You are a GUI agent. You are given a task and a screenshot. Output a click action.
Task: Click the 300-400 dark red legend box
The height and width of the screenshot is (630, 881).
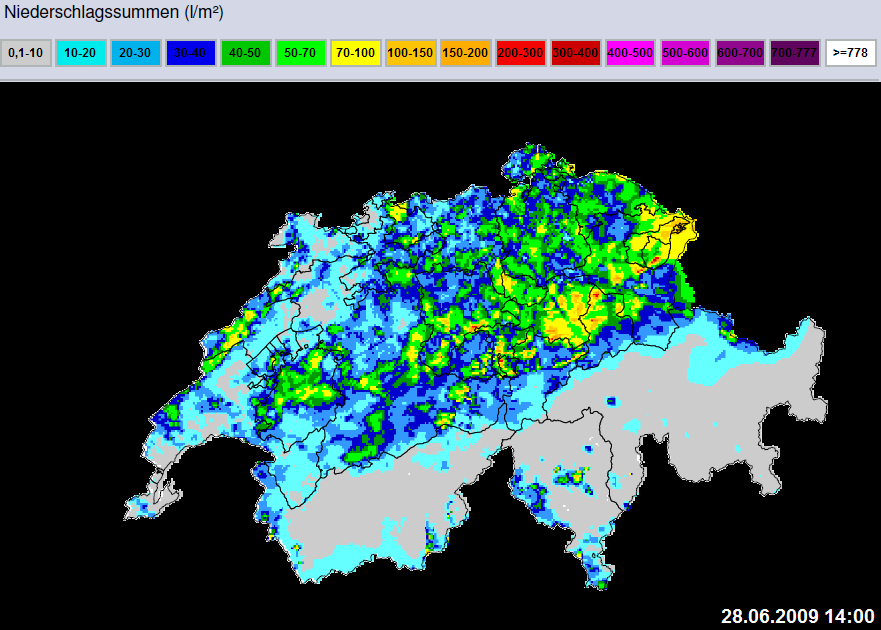point(576,53)
